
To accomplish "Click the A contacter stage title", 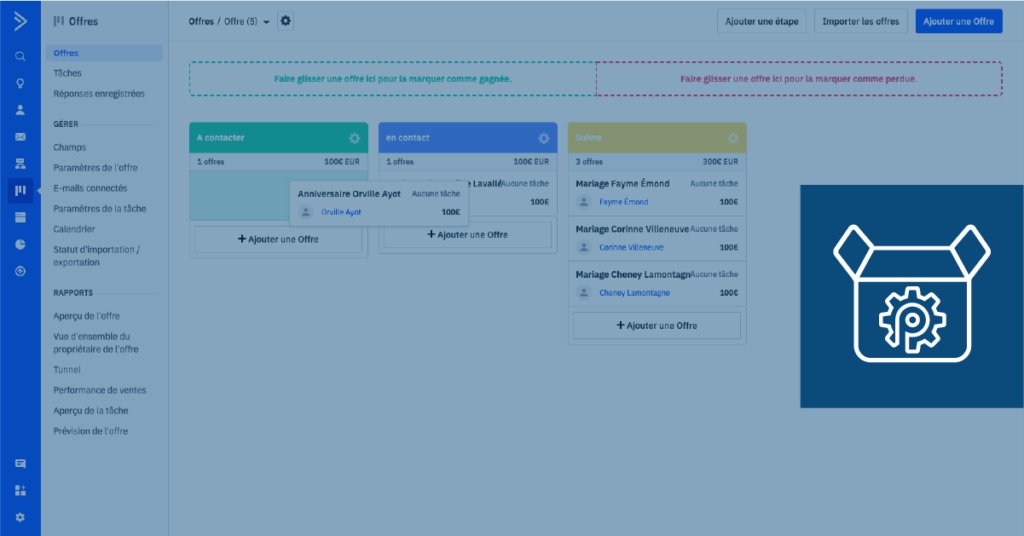I will 221,138.
